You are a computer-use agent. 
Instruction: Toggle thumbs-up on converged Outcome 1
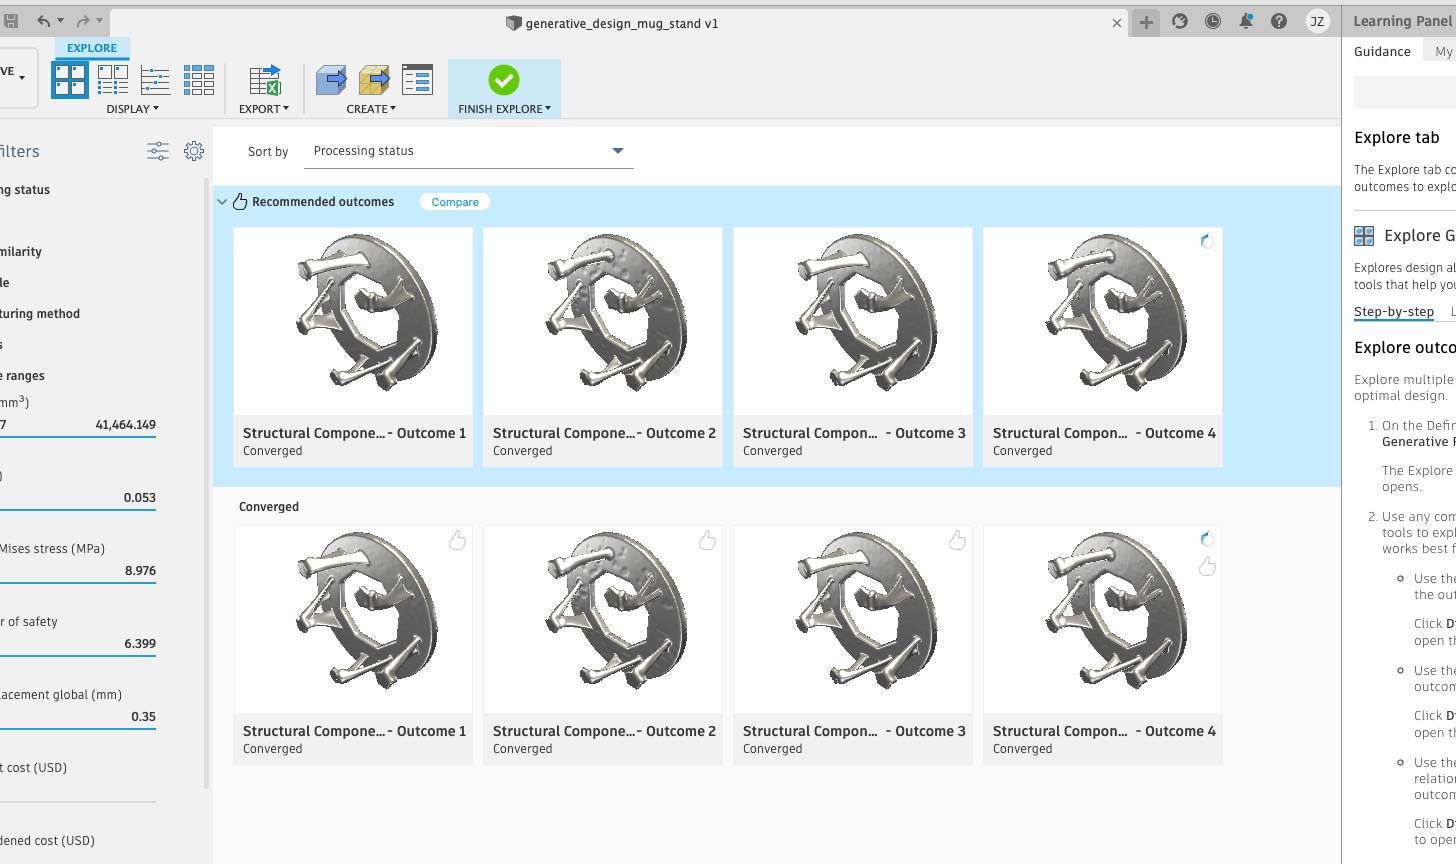pos(457,540)
